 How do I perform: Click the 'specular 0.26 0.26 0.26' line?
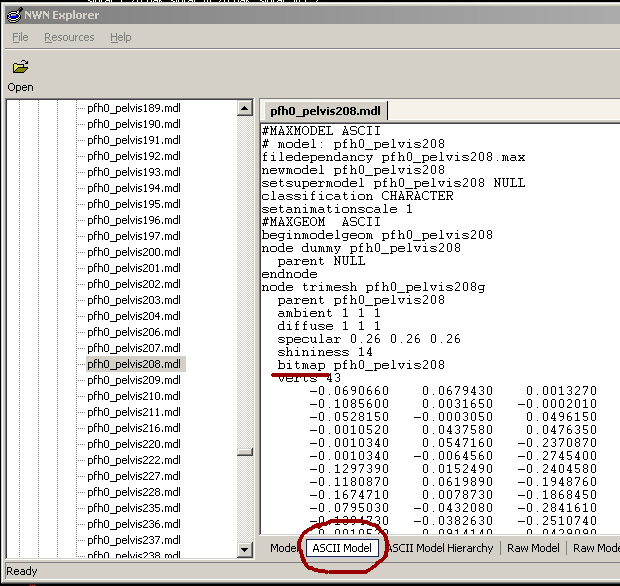tap(369, 339)
